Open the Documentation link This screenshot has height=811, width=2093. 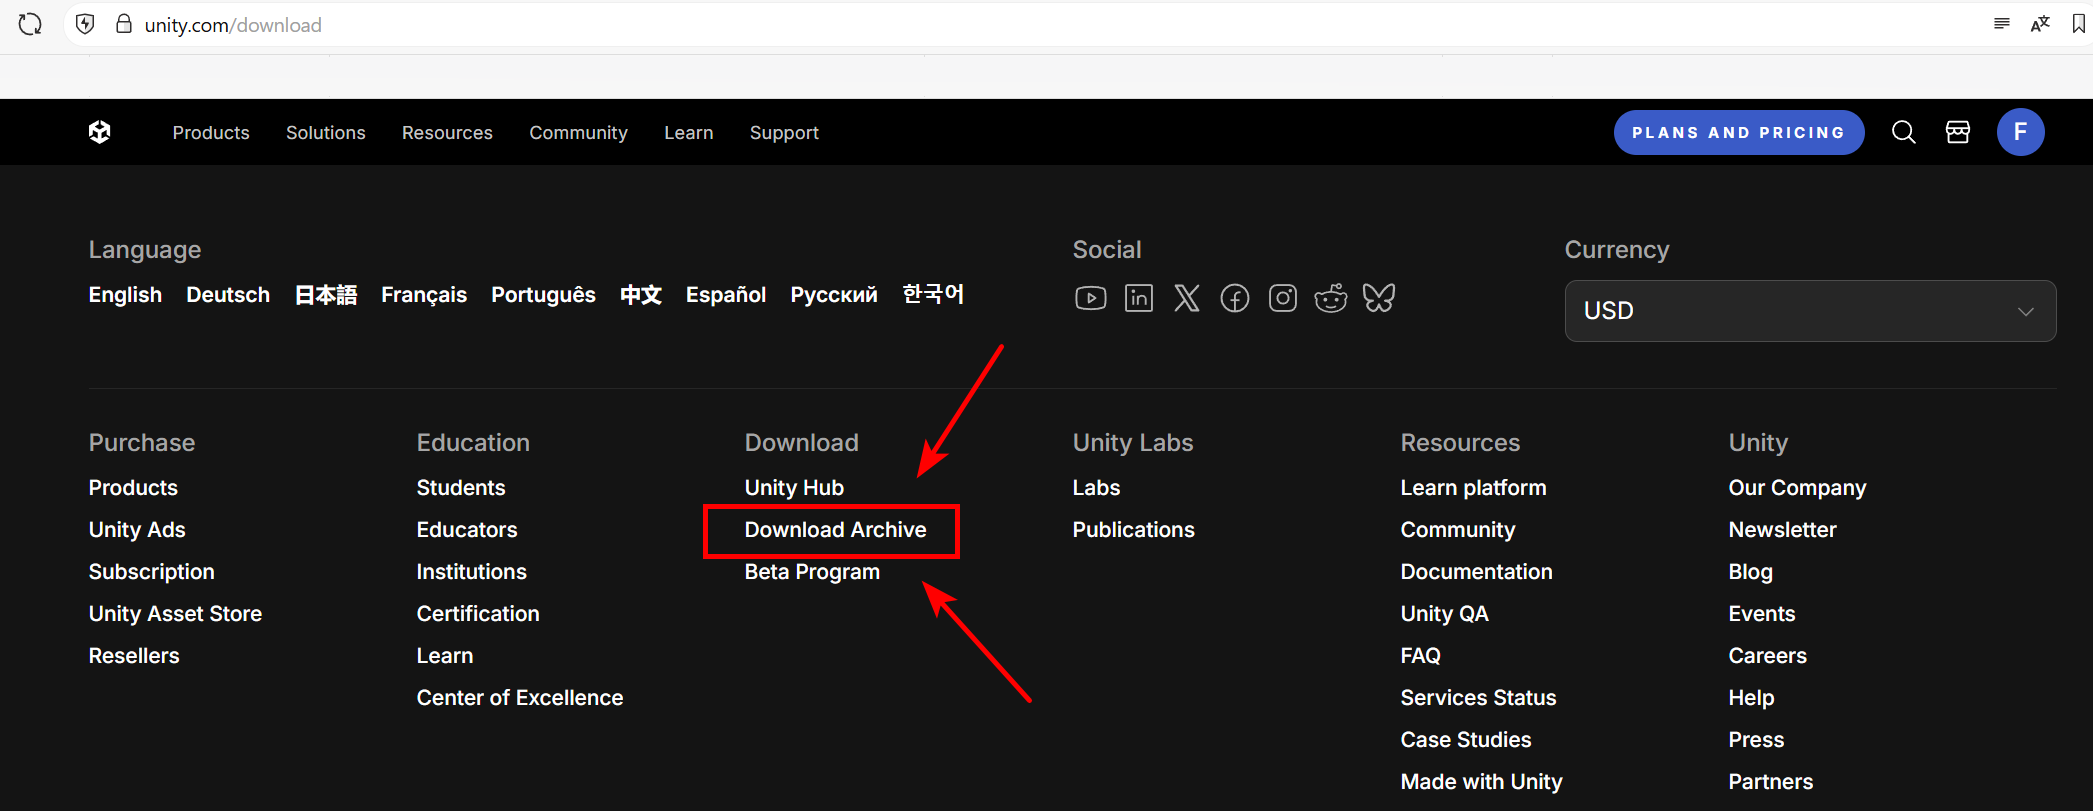1476,572
